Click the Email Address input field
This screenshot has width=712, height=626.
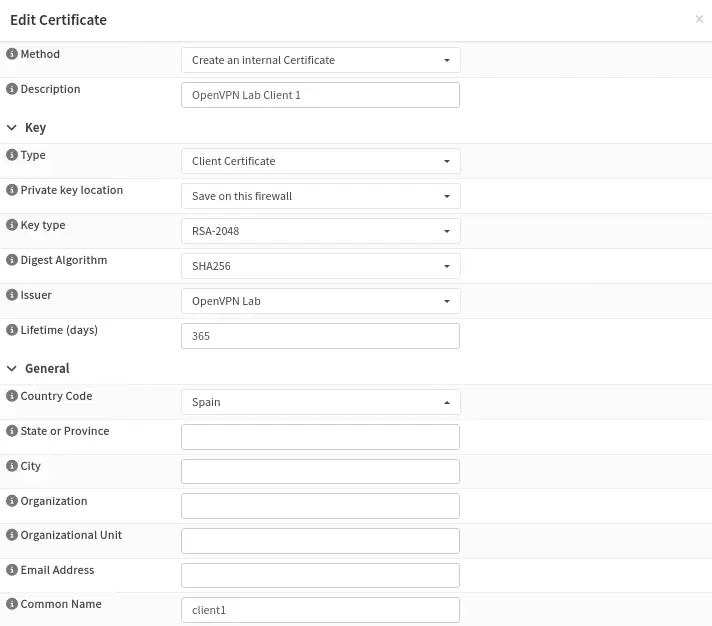click(320, 575)
